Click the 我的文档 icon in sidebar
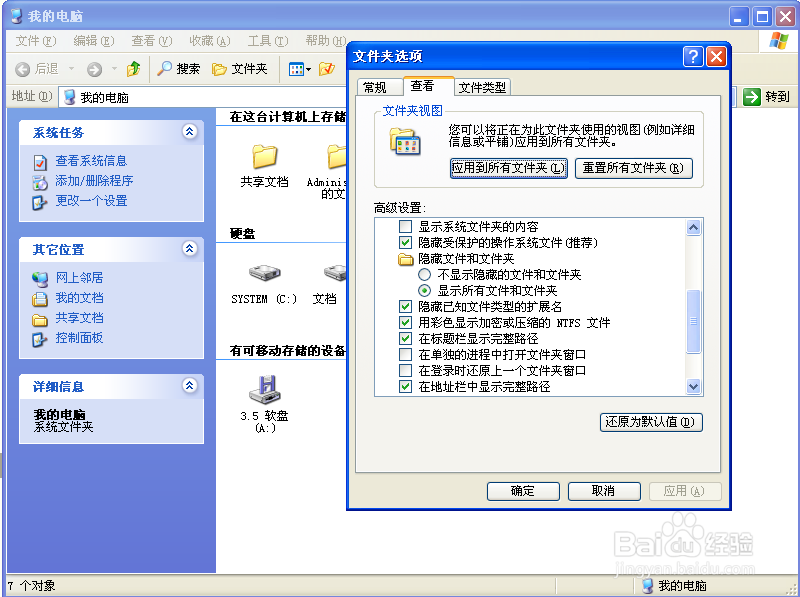This screenshot has width=800, height=597. (40, 299)
